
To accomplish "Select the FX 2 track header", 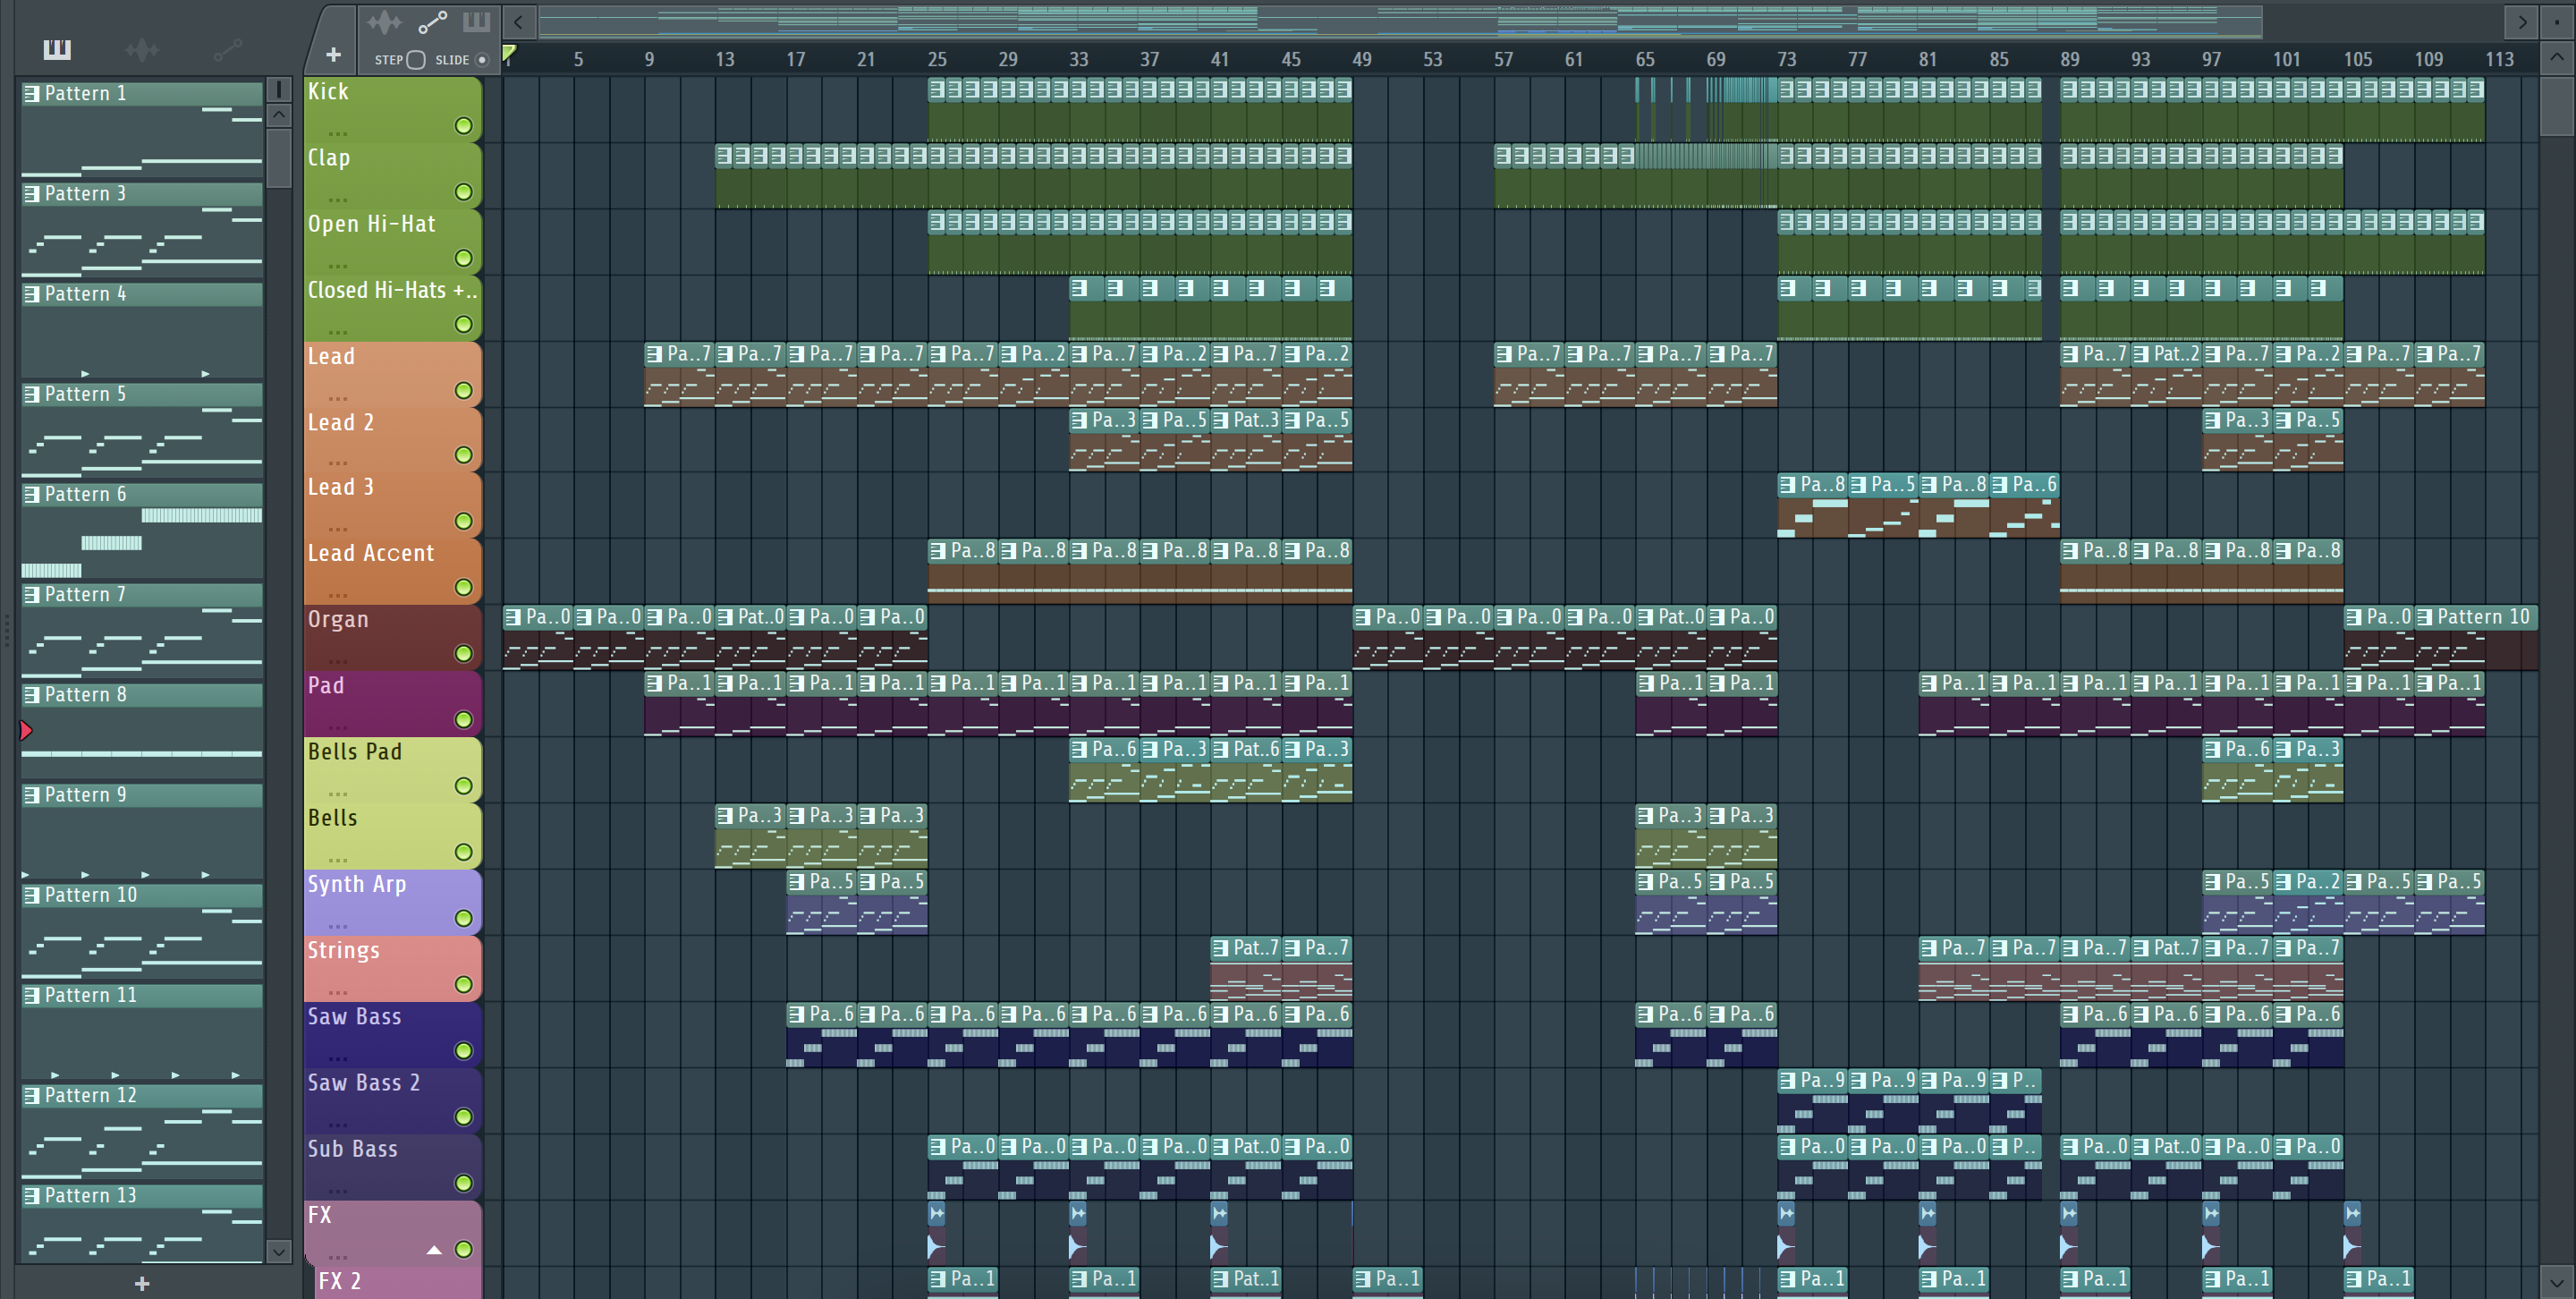I will tap(398, 1283).
